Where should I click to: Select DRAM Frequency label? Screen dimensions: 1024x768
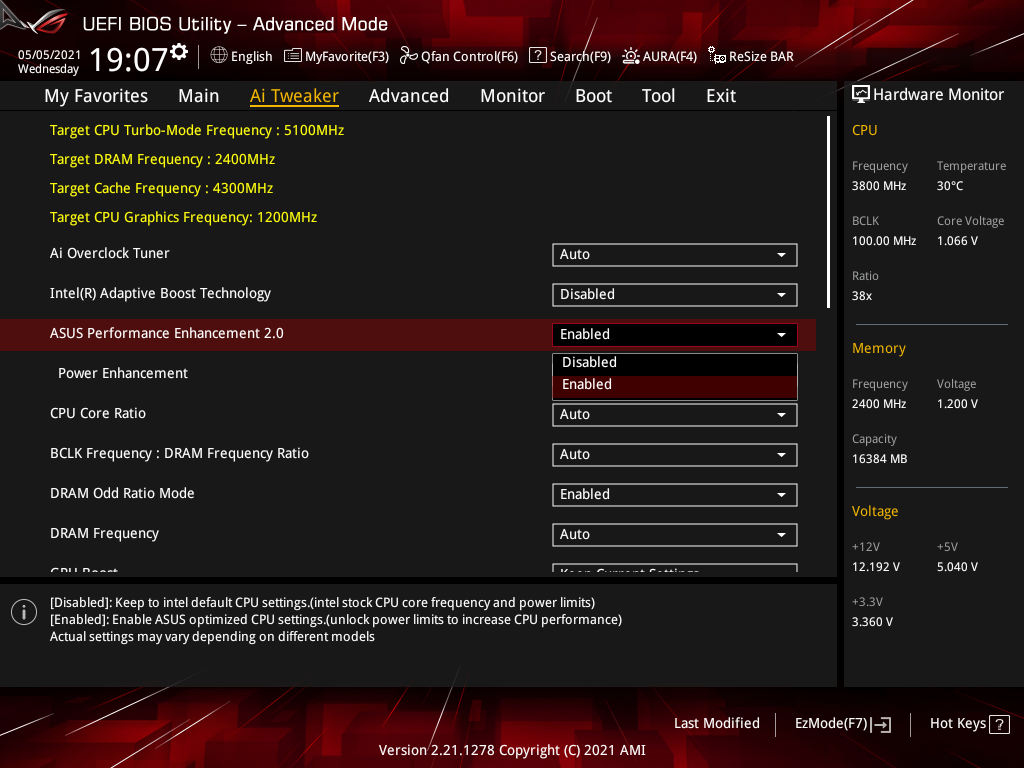click(104, 534)
